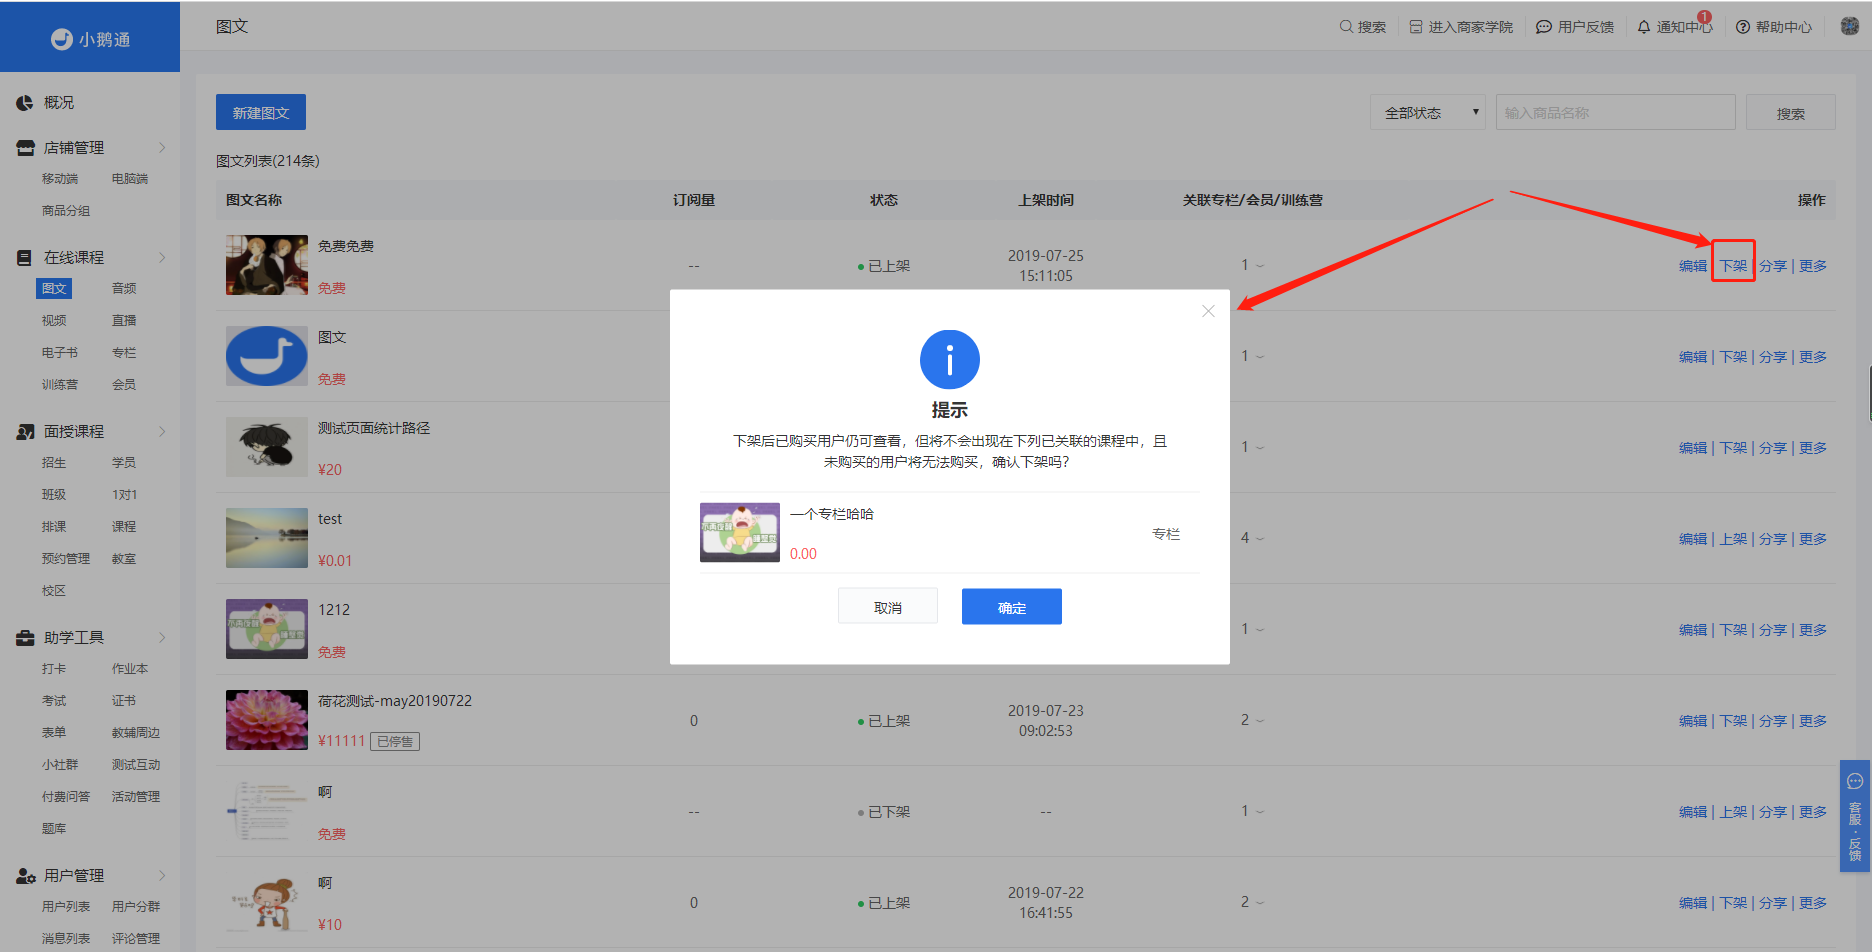Image resolution: width=1872 pixels, height=952 pixels.
Task: Expand the 店铺管理 chevron
Action: [x=162, y=148]
